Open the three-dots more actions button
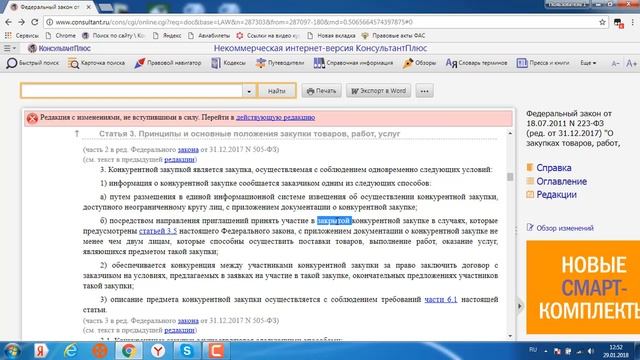640x360 pixels. pos(424,91)
